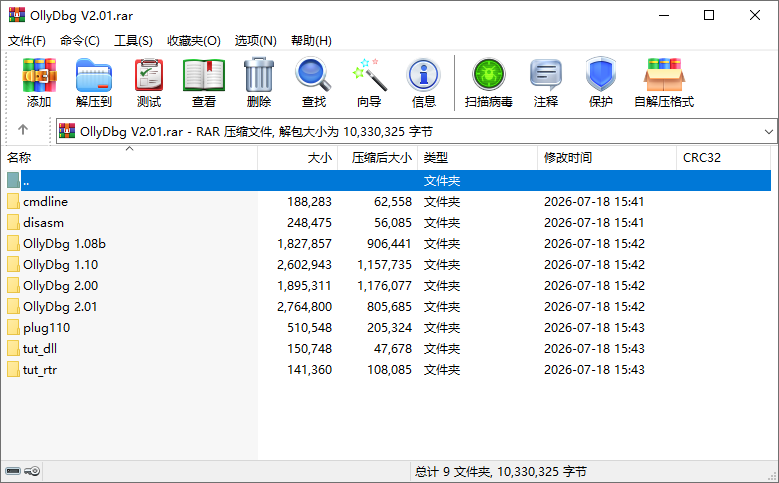The height and width of the screenshot is (483, 779).
Task: Open the 帮助(H) menu
Action: coord(312,41)
